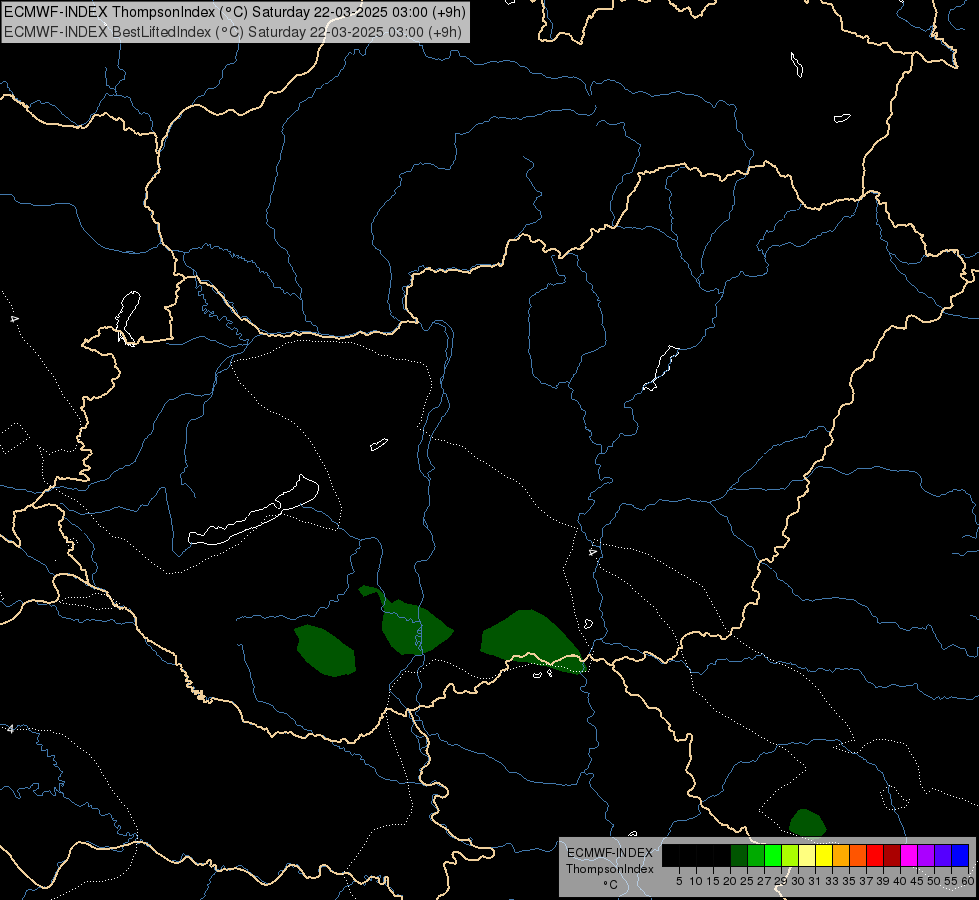Select the medium green 25-27 legend swatch
This screenshot has height=900, width=979.
756,856
